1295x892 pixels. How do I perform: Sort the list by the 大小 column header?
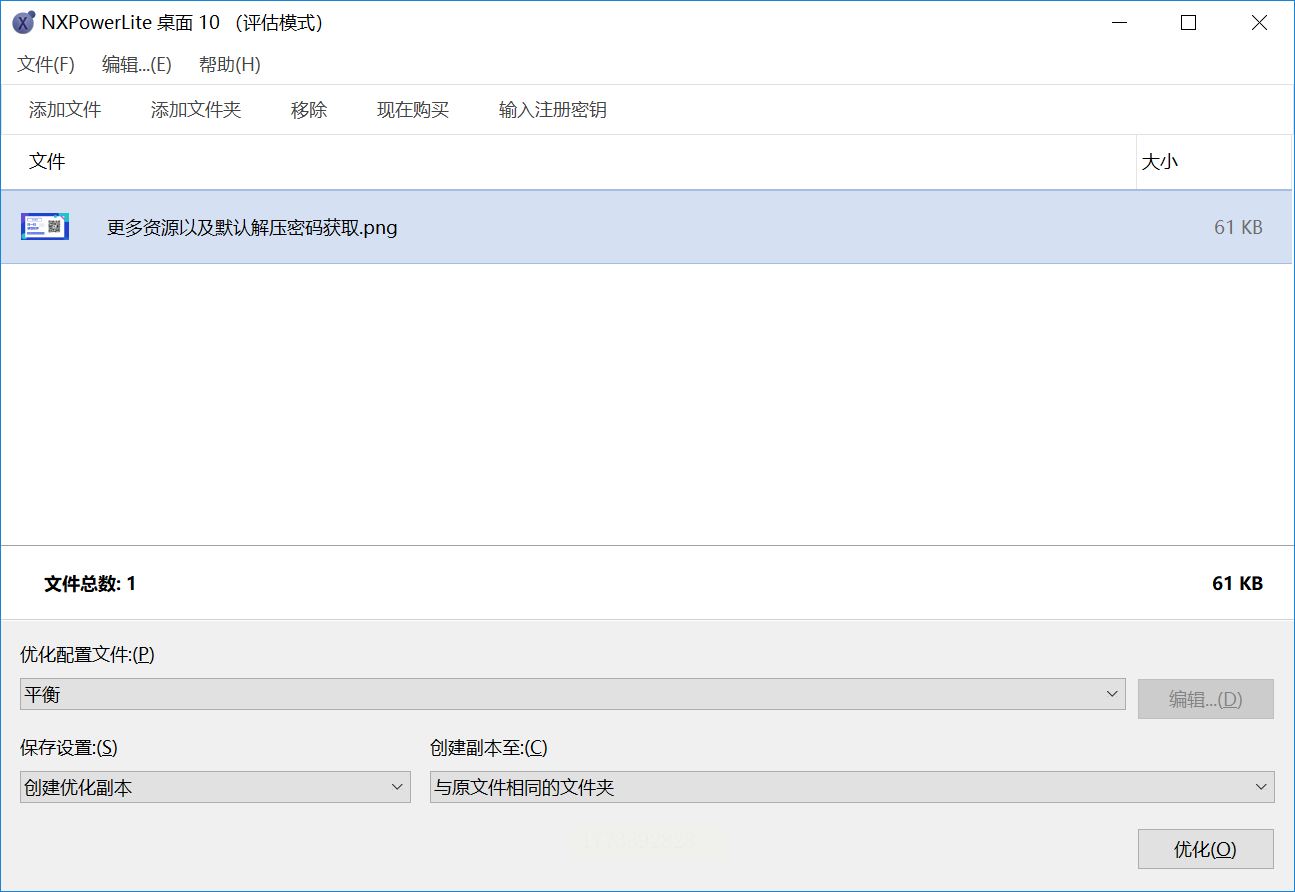click(x=1214, y=162)
